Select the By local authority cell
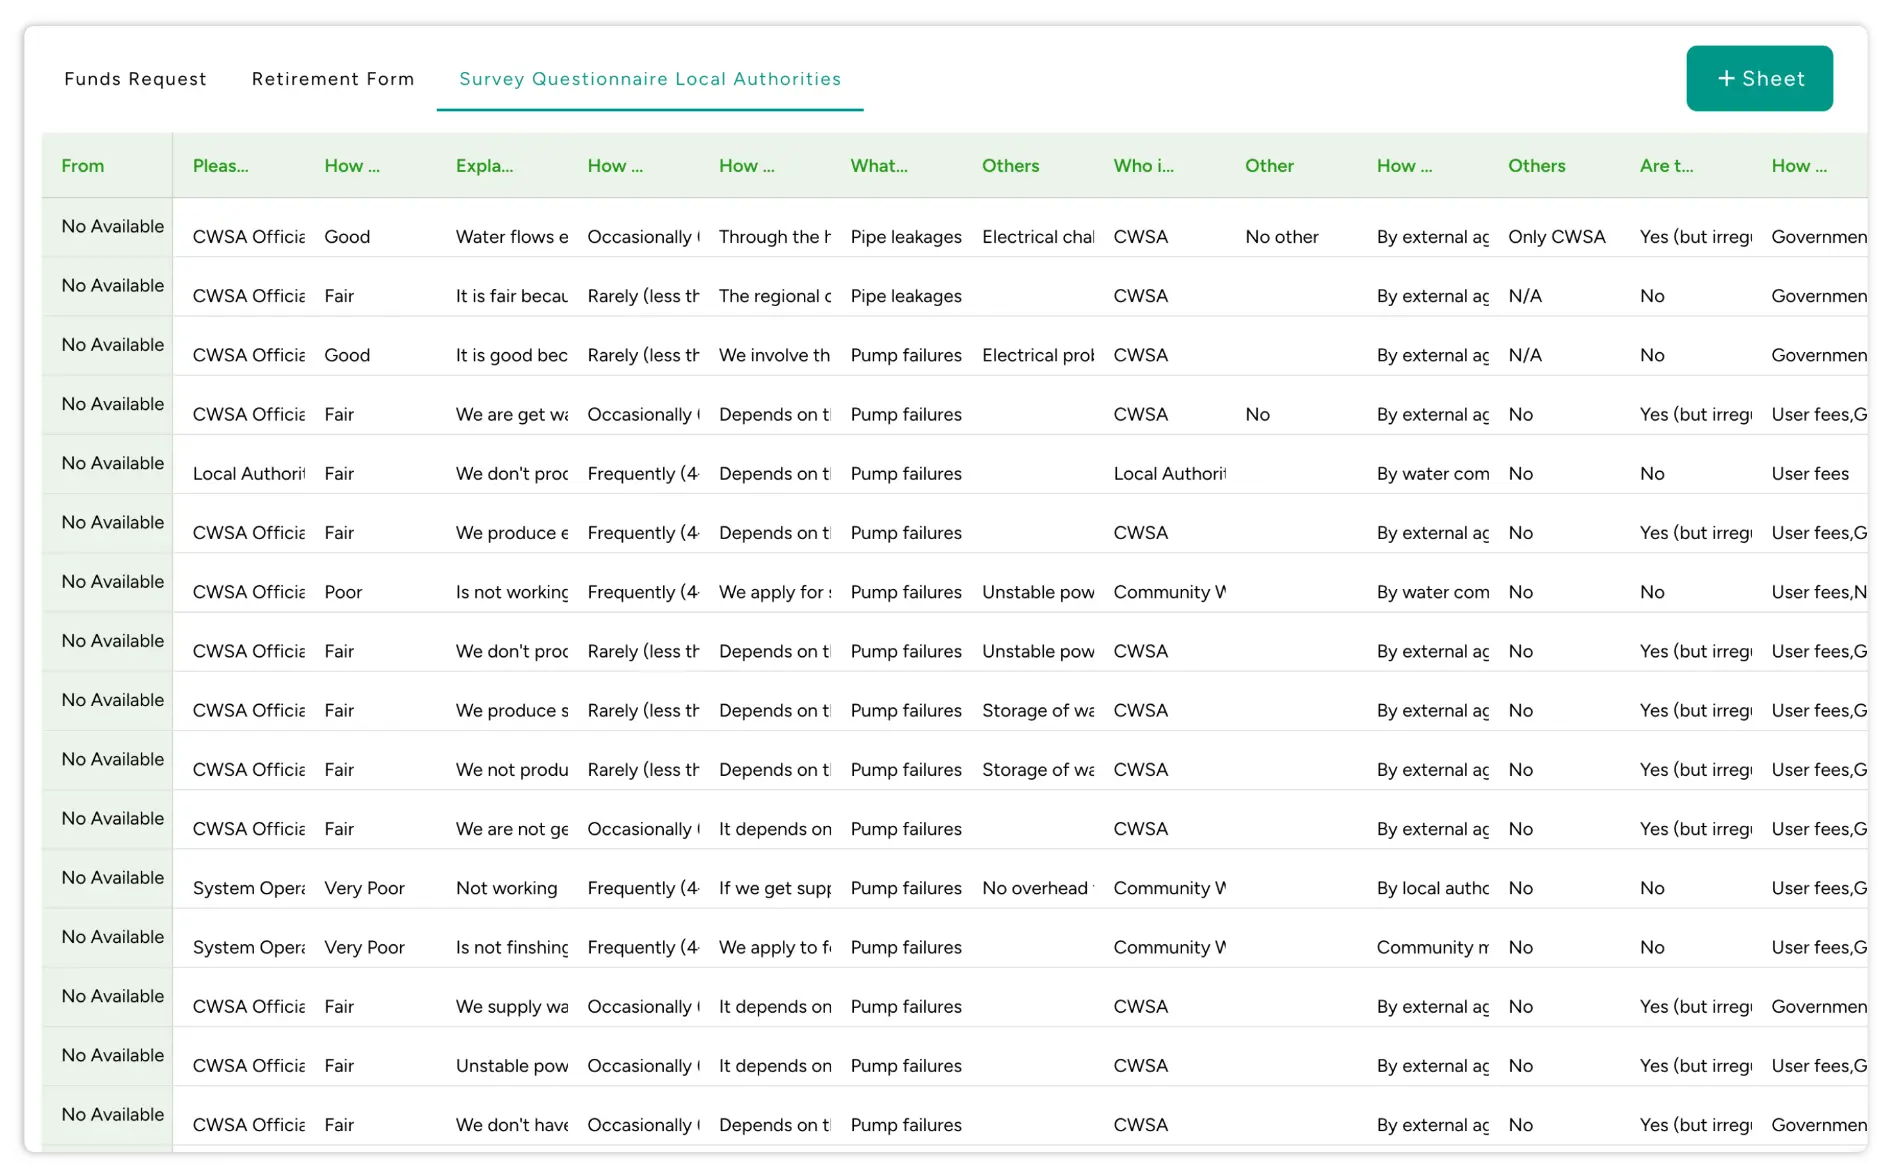This screenshot has width=1889, height=1172. tap(1432, 888)
